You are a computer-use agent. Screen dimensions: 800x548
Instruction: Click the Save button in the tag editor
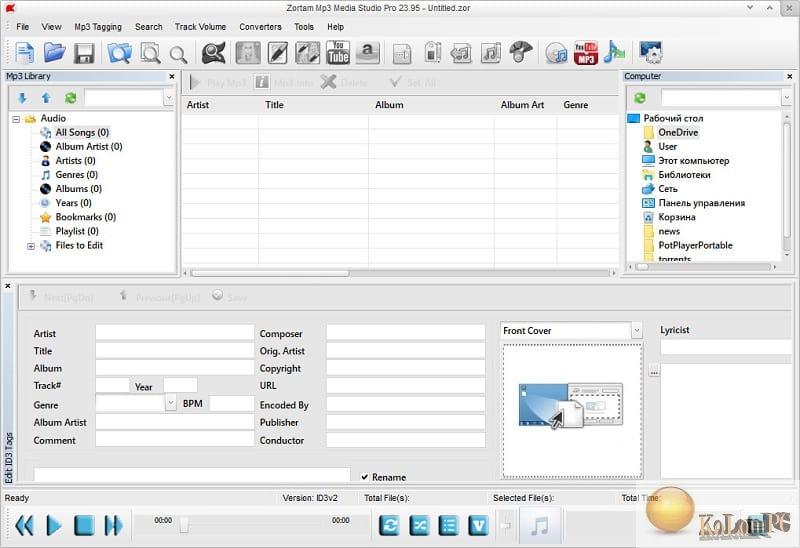[230, 296]
